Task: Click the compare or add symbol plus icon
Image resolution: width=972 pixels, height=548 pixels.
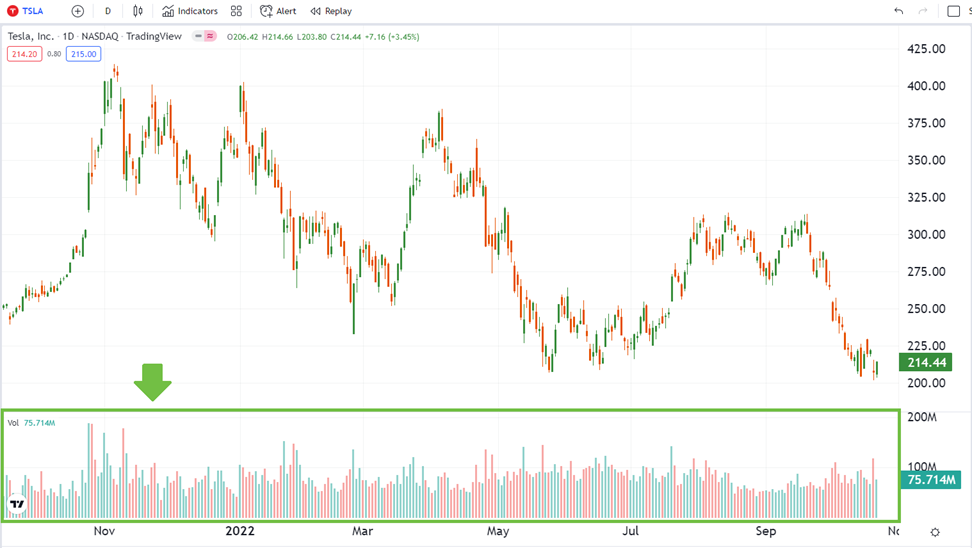Action: tap(77, 11)
